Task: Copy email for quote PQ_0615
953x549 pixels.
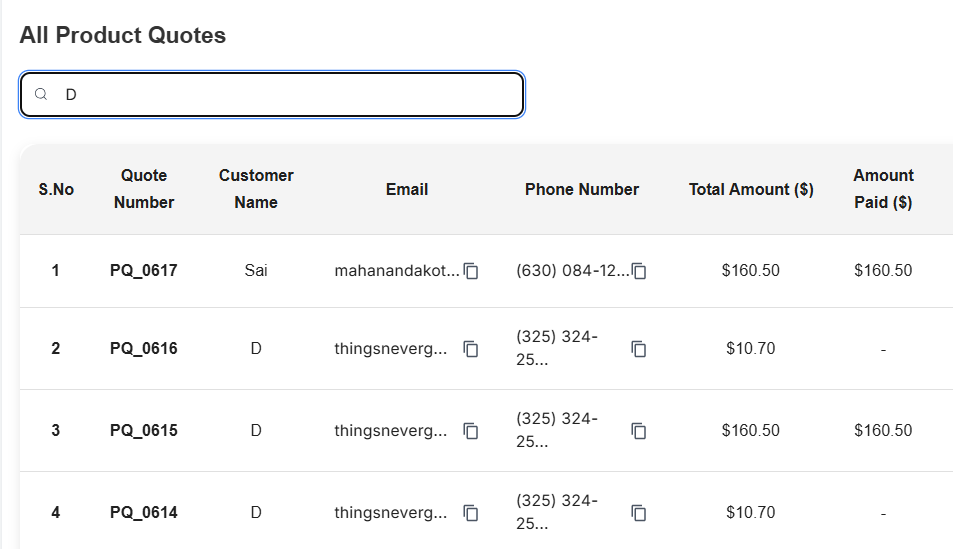Action: click(471, 431)
